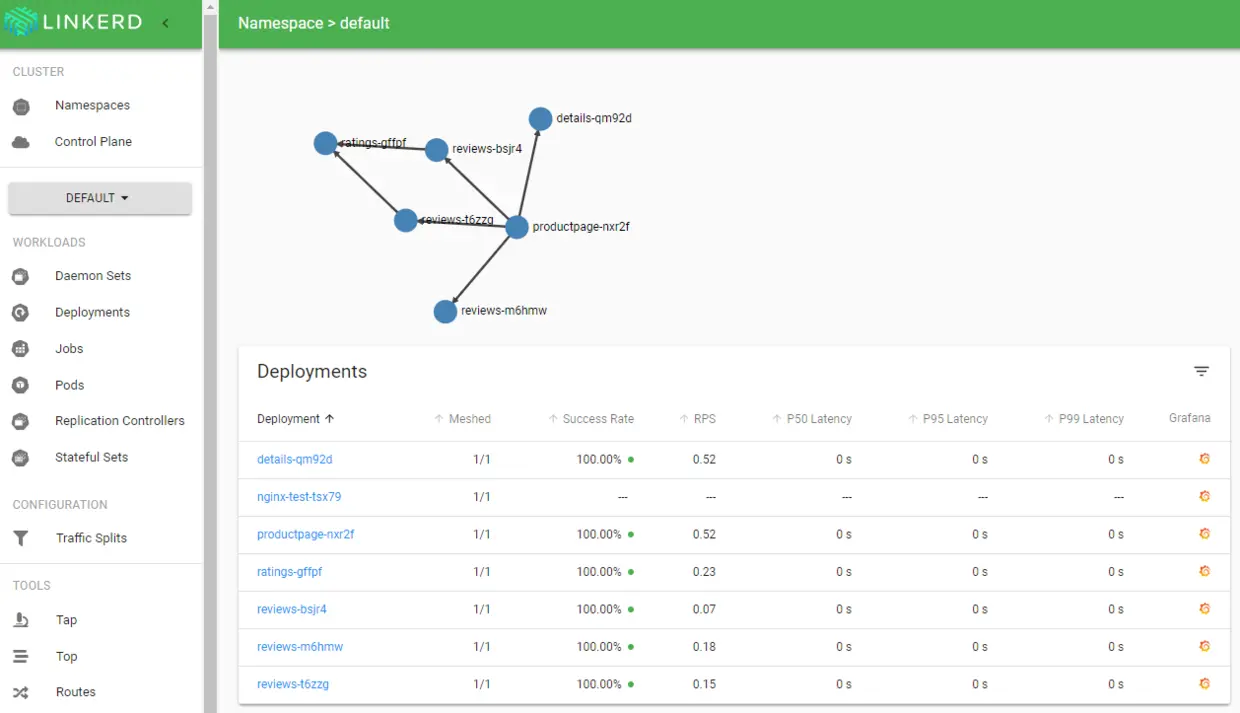The height and width of the screenshot is (713, 1240).
Task: Open the Namespaces menu item
Action: pyautogui.click(x=92, y=105)
